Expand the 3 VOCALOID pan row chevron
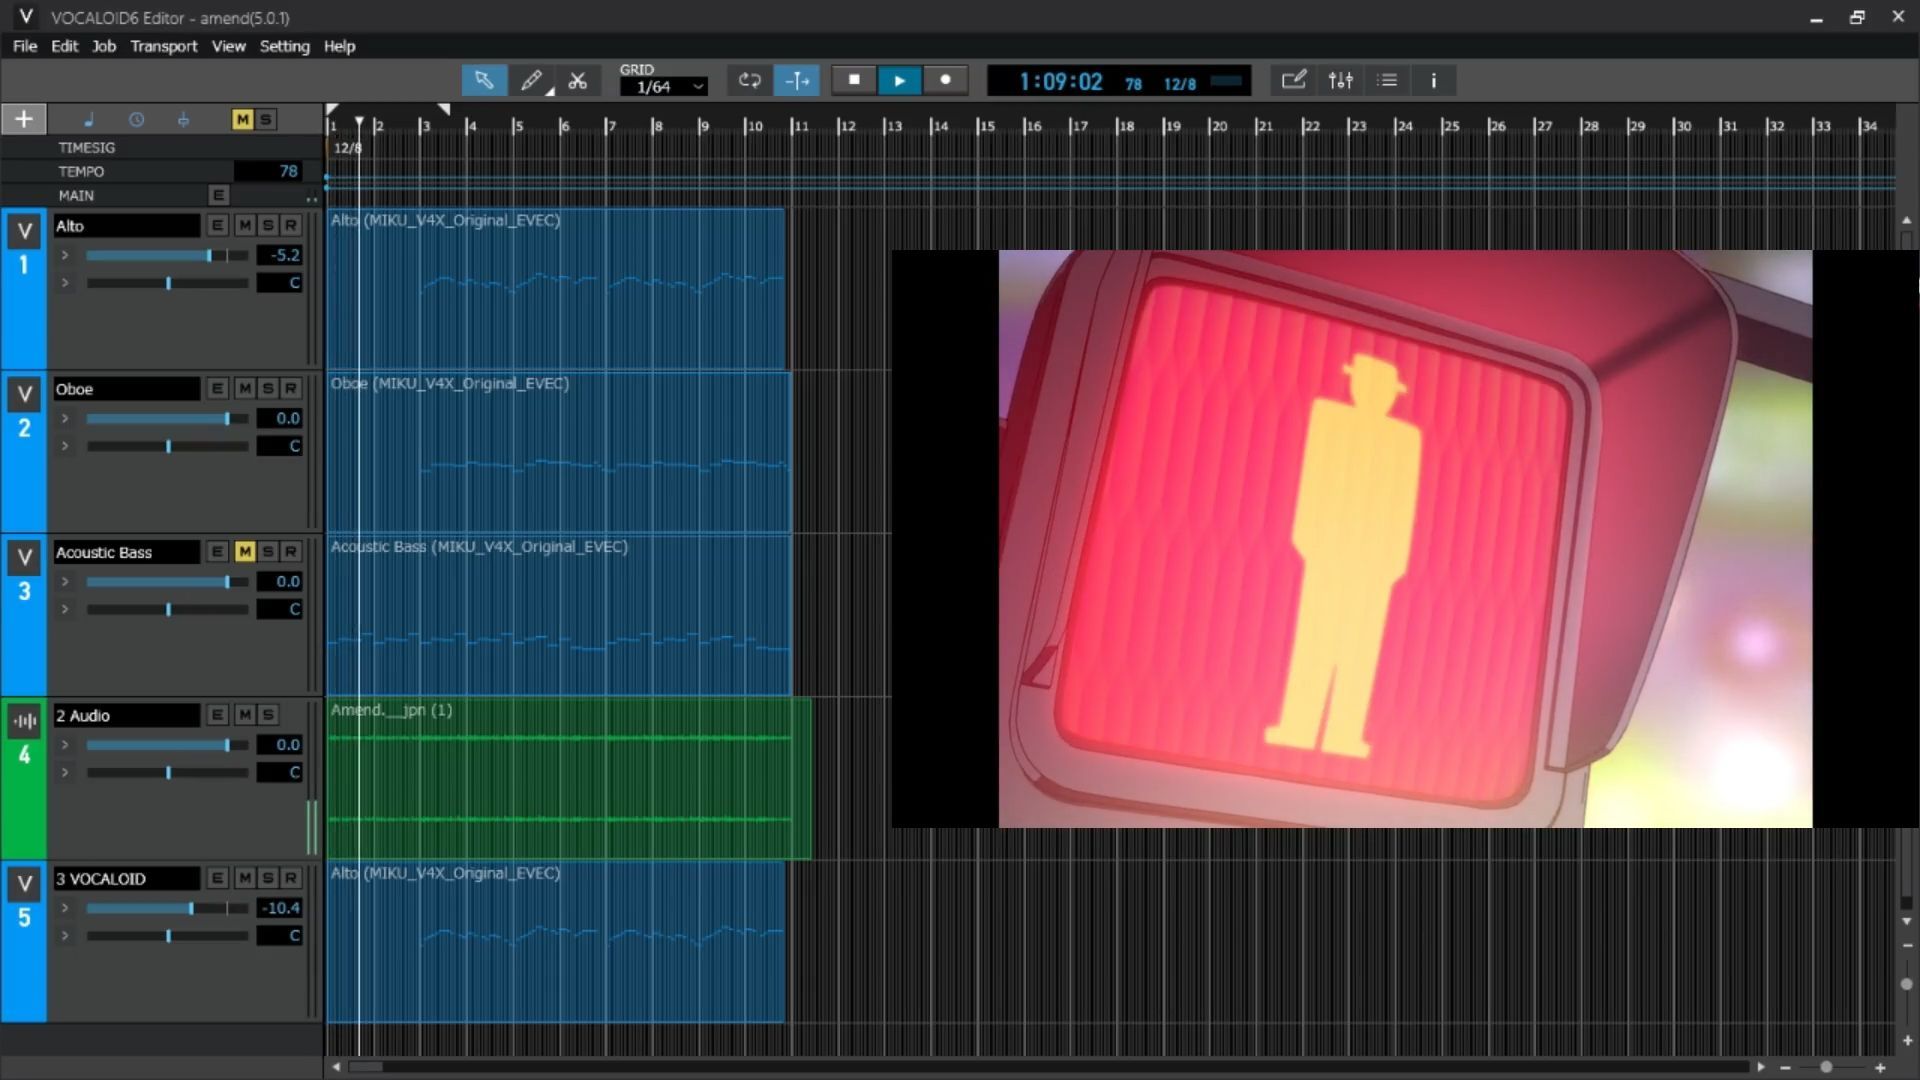 coord(65,936)
